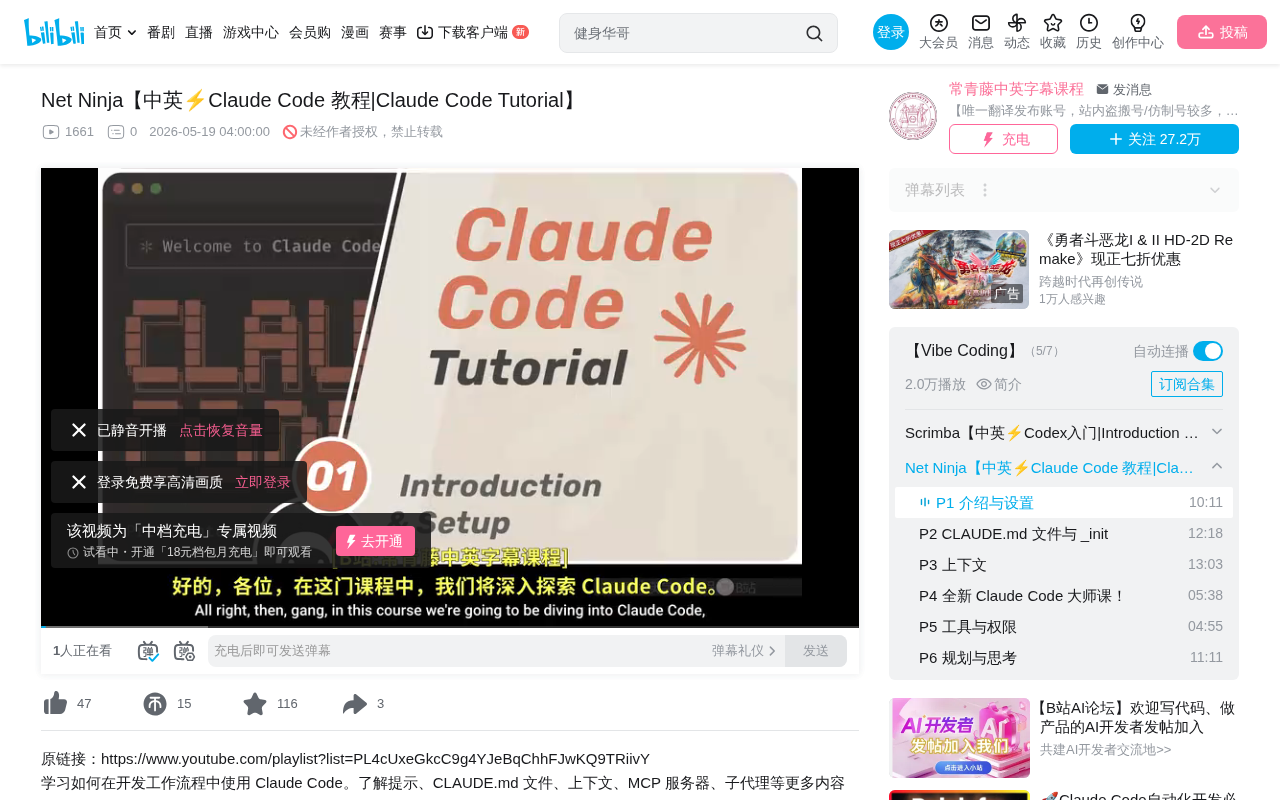Open 勇者斗恶龙 HD-2D Remake ad title
This screenshot has width=1280, height=800.
1137,249
